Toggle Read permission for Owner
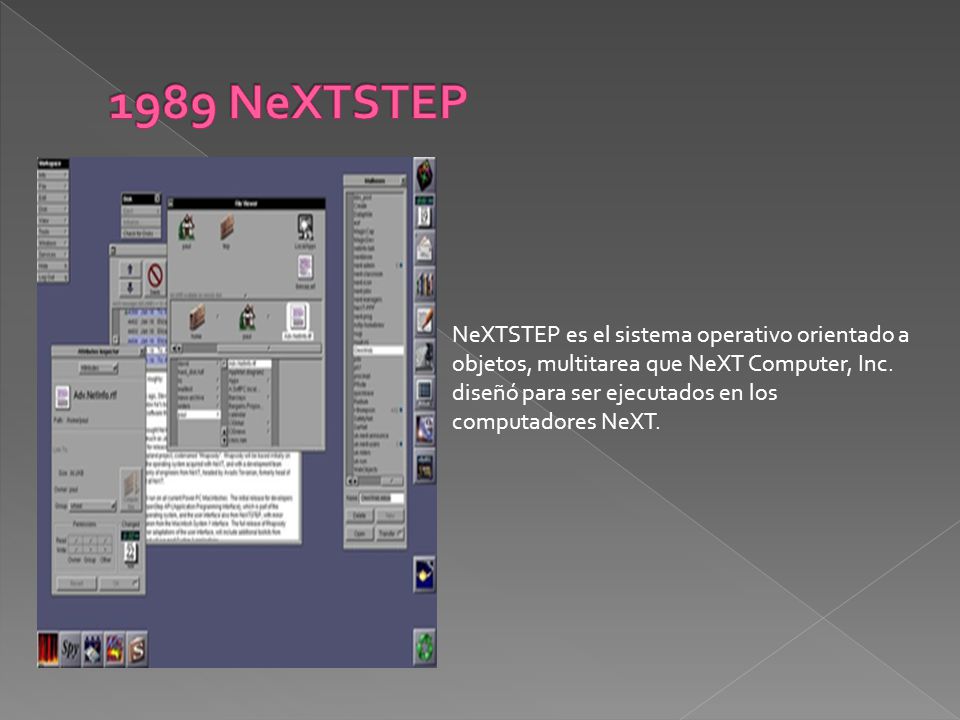Screen dimensions: 960x720 click(74, 540)
